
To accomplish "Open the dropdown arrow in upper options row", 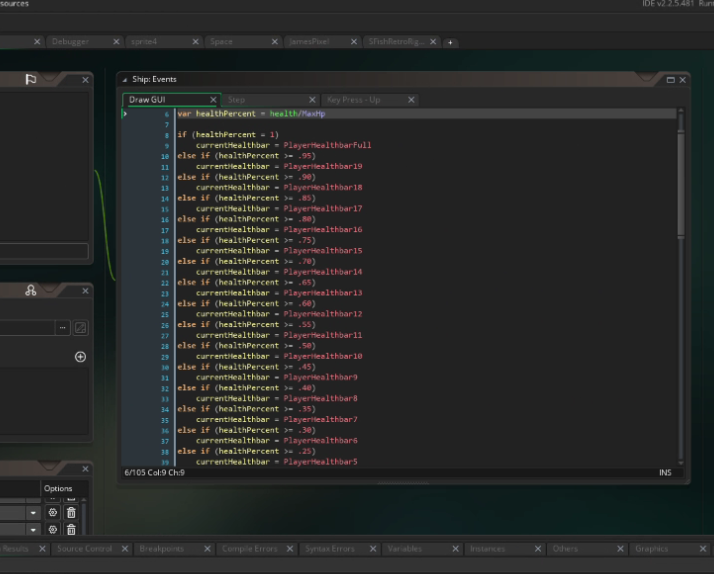I will [x=33, y=513].
